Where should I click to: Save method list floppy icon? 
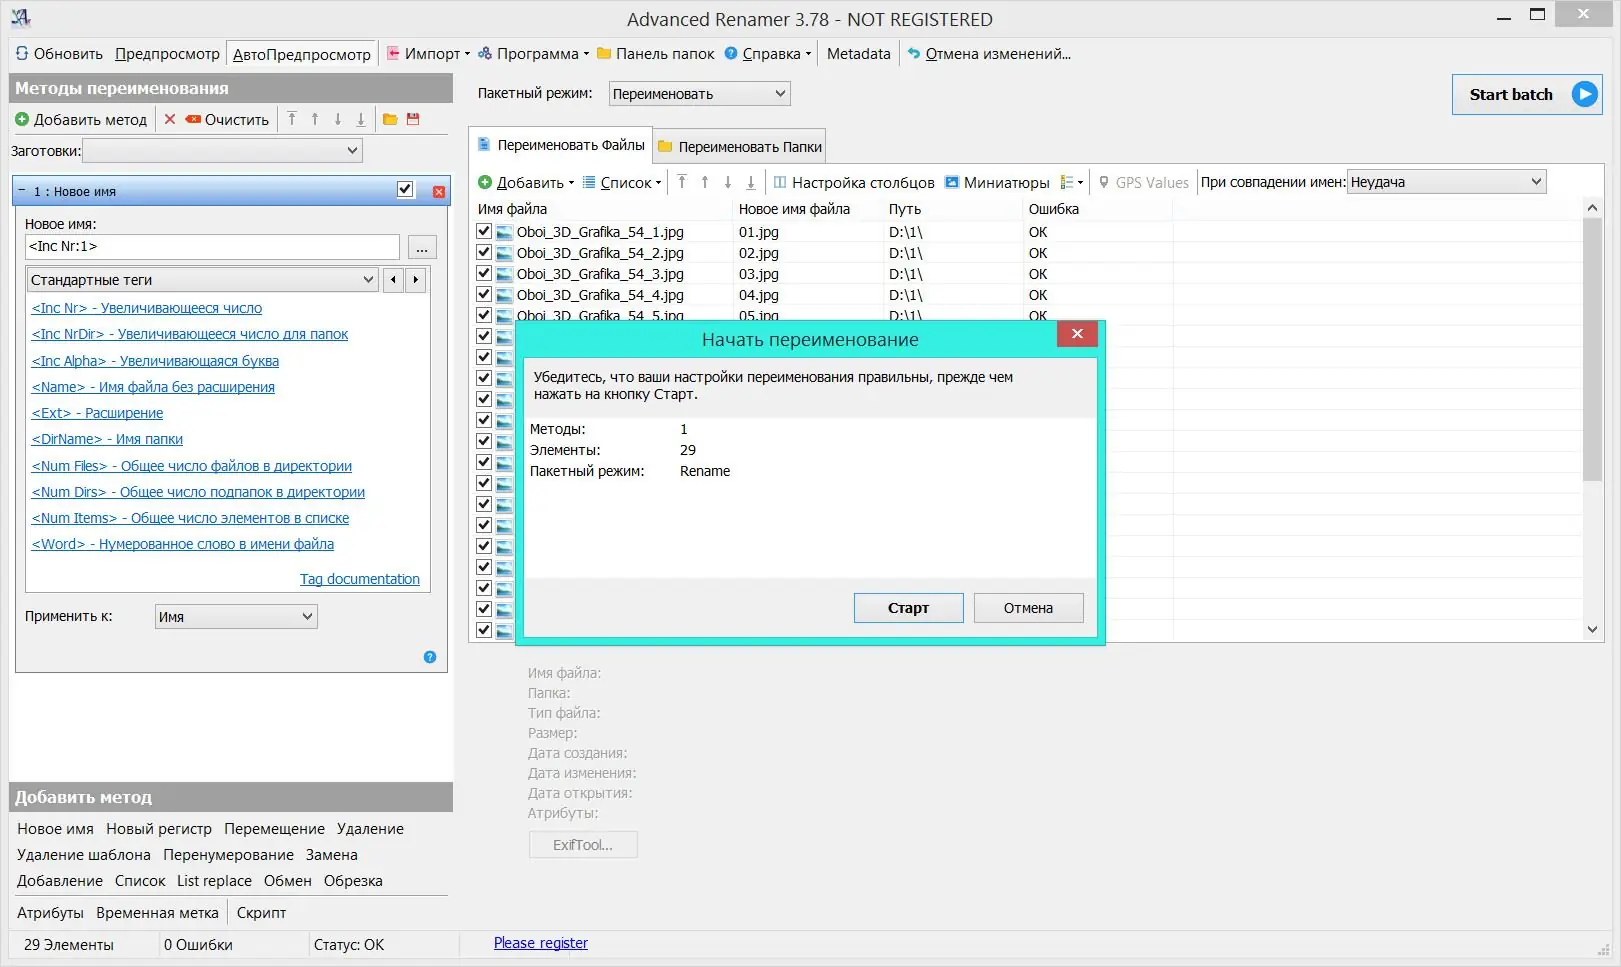point(413,119)
